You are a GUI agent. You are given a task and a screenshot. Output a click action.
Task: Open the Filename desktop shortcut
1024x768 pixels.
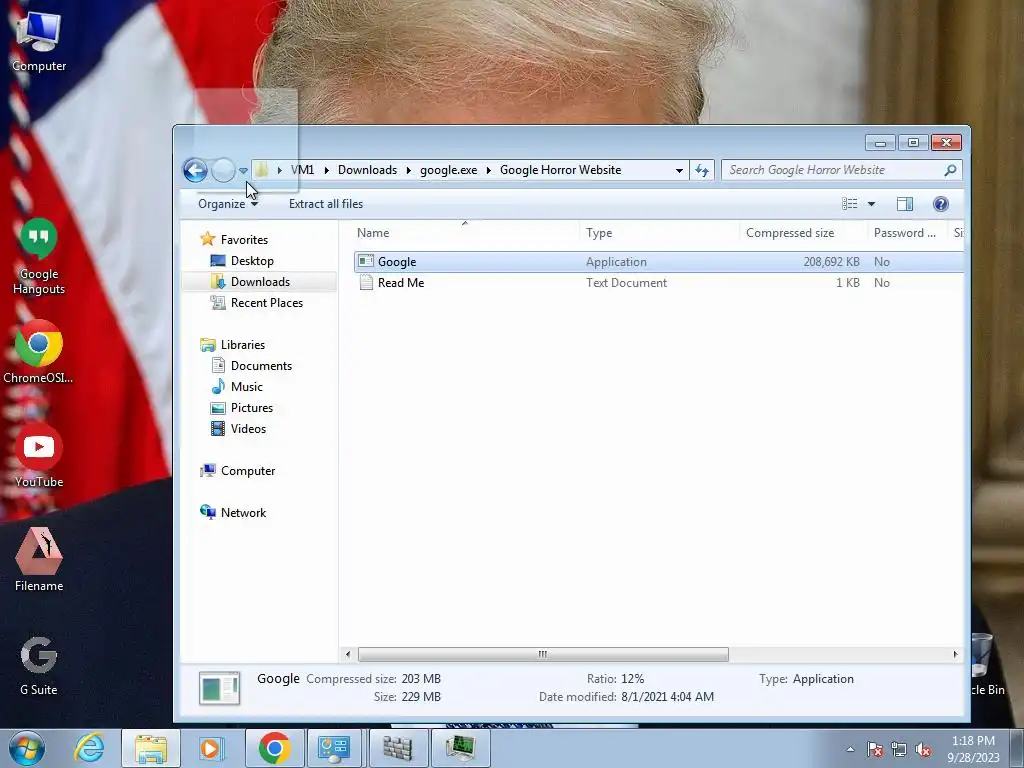[x=39, y=560]
